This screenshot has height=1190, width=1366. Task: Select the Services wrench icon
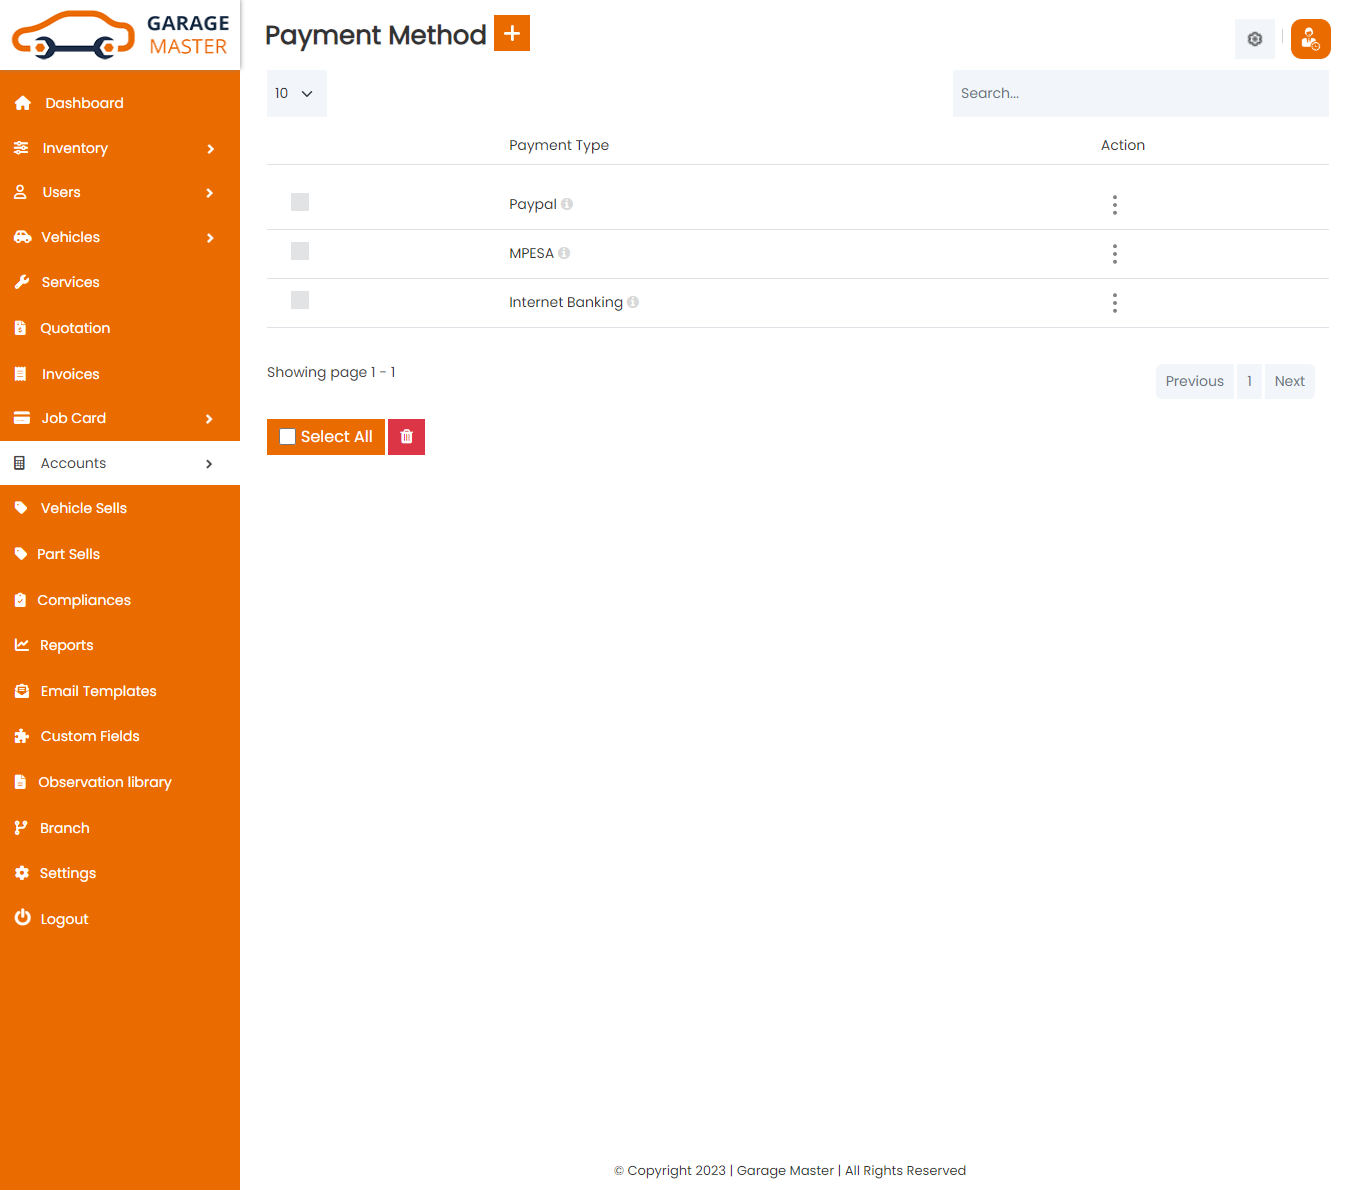22,281
